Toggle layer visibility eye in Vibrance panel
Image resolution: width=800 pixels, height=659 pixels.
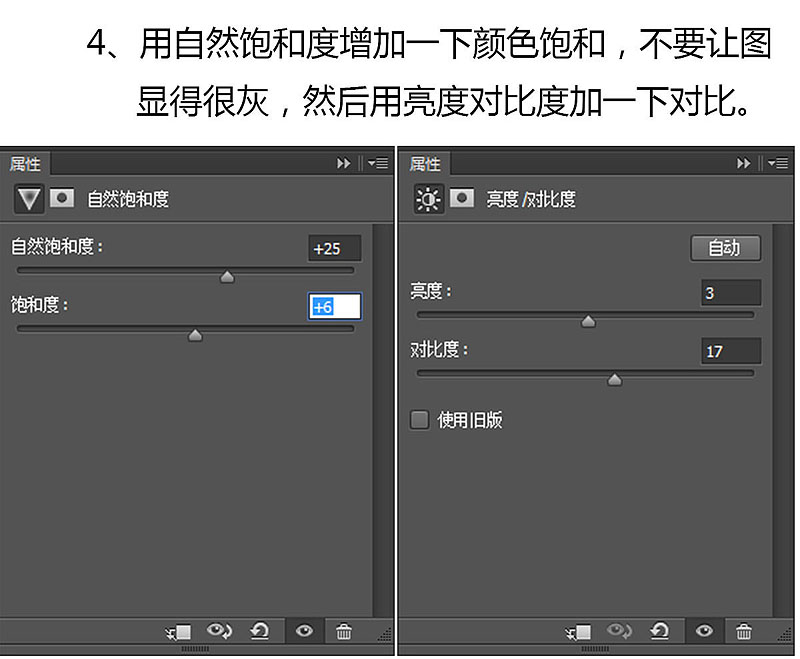(304, 631)
